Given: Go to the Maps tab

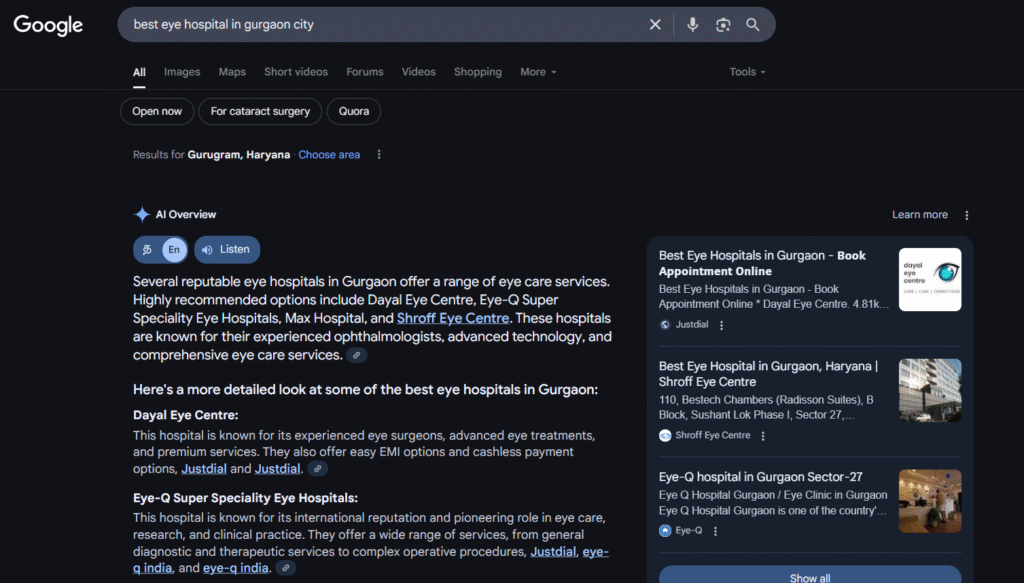Looking at the screenshot, I should pyautogui.click(x=232, y=72).
